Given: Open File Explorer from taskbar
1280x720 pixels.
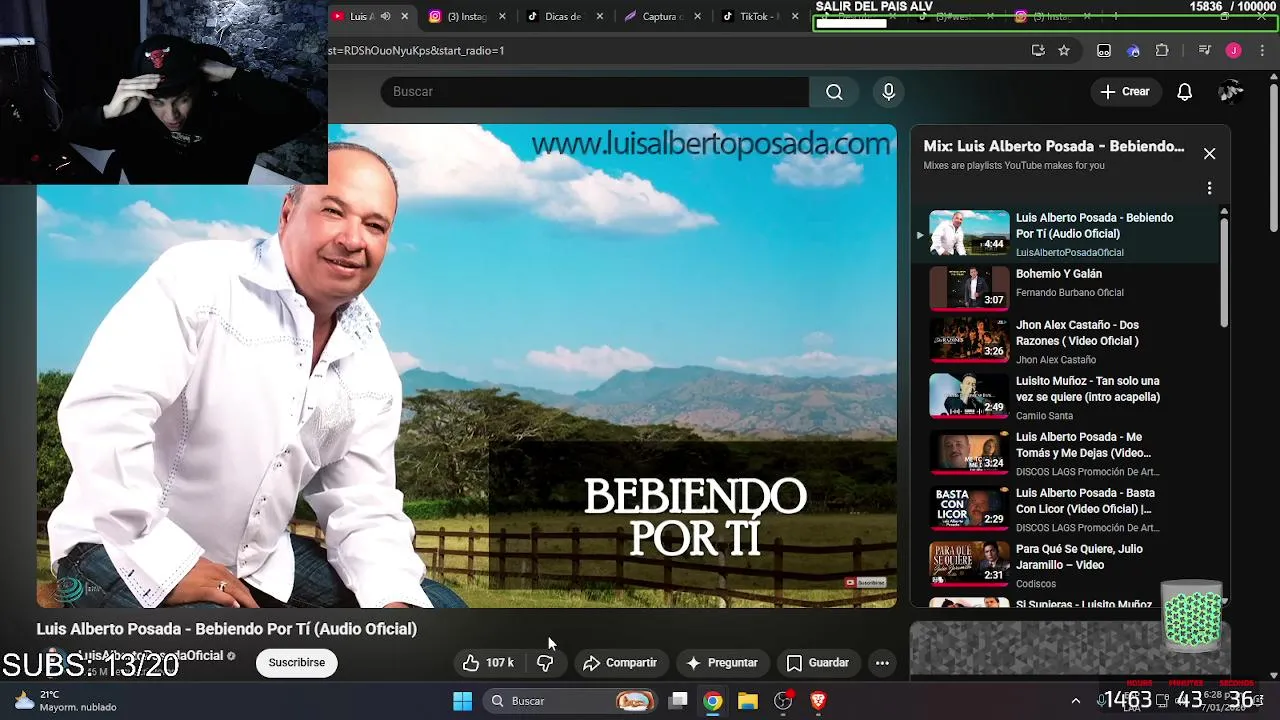Looking at the screenshot, I should (x=748, y=701).
